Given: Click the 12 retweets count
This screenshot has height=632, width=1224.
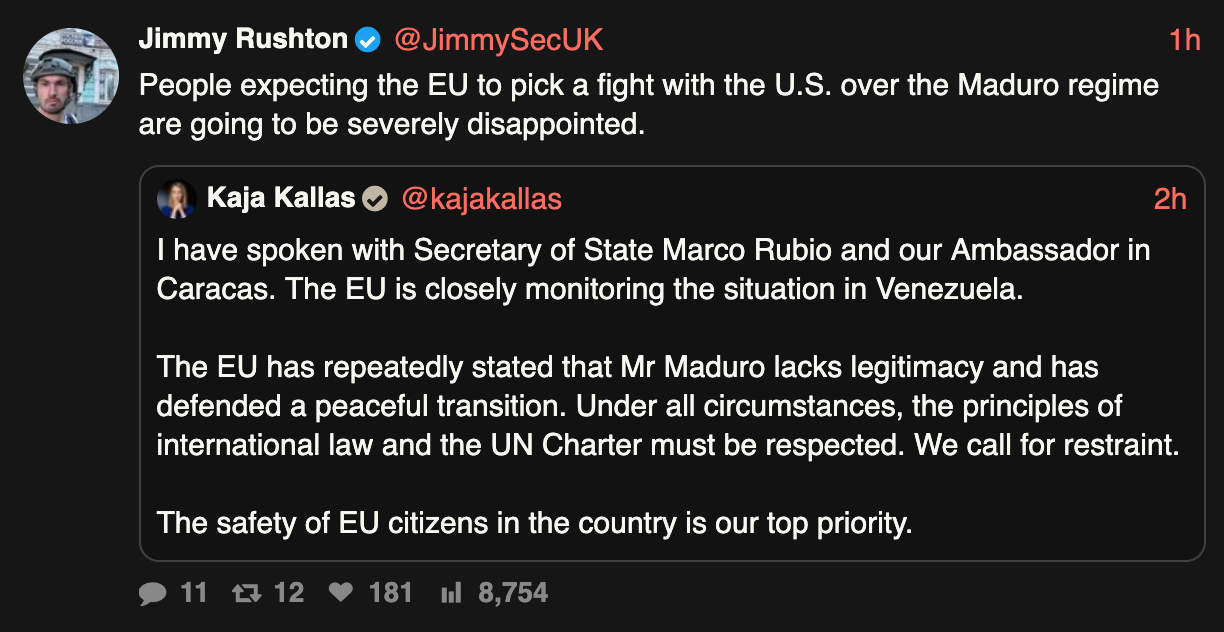Looking at the screenshot, I should click(289, 593).
